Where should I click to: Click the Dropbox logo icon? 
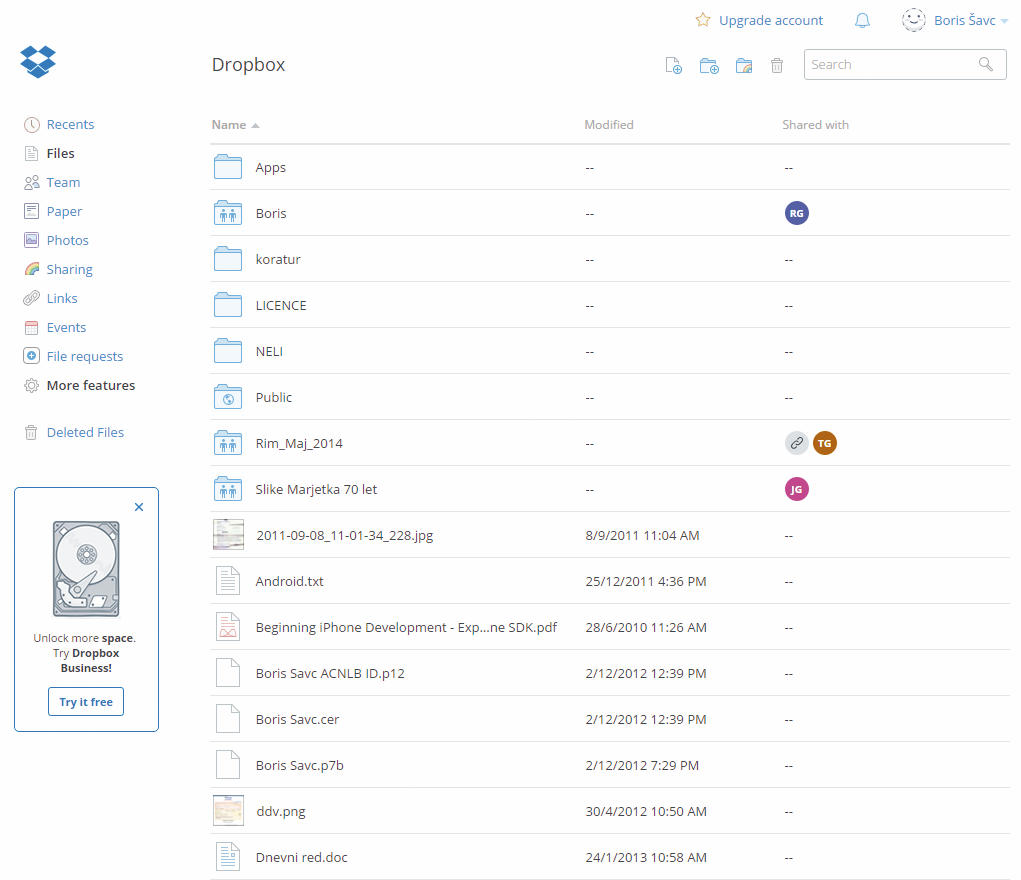(x=38, y=62)
